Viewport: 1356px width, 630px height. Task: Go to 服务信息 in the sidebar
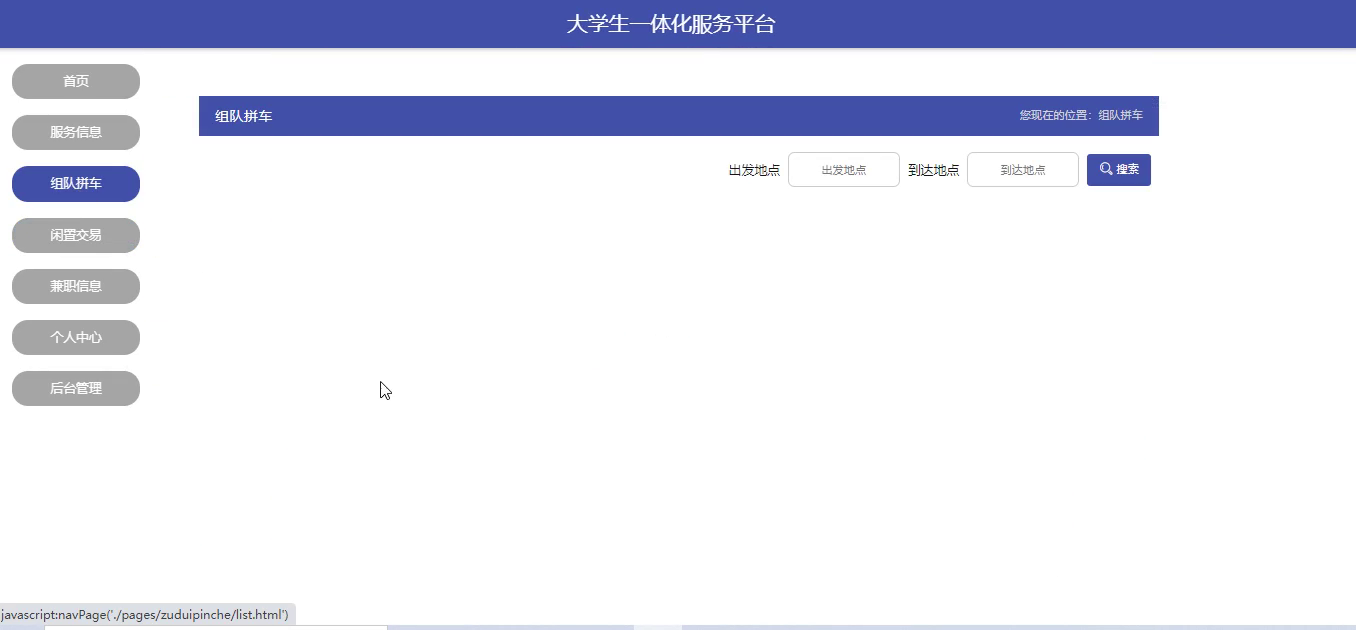[x=76, y=132]
